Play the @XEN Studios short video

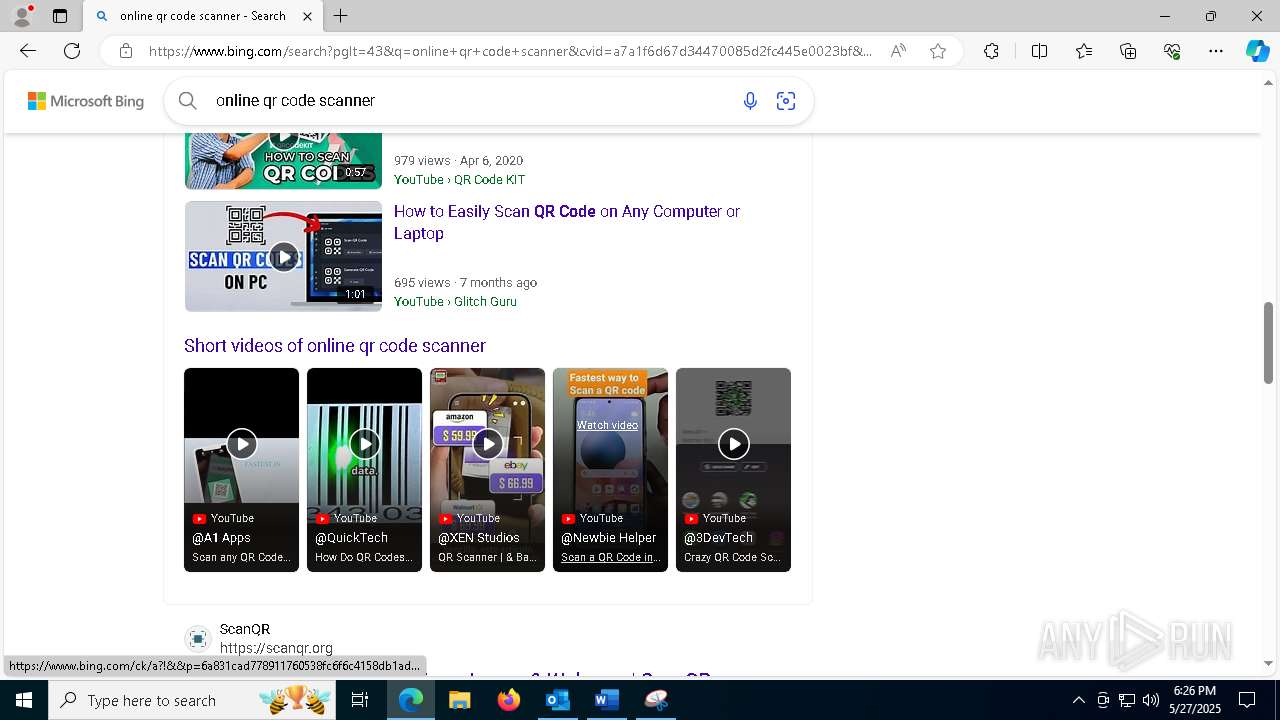pyautogui.click(x=487, y=444)
